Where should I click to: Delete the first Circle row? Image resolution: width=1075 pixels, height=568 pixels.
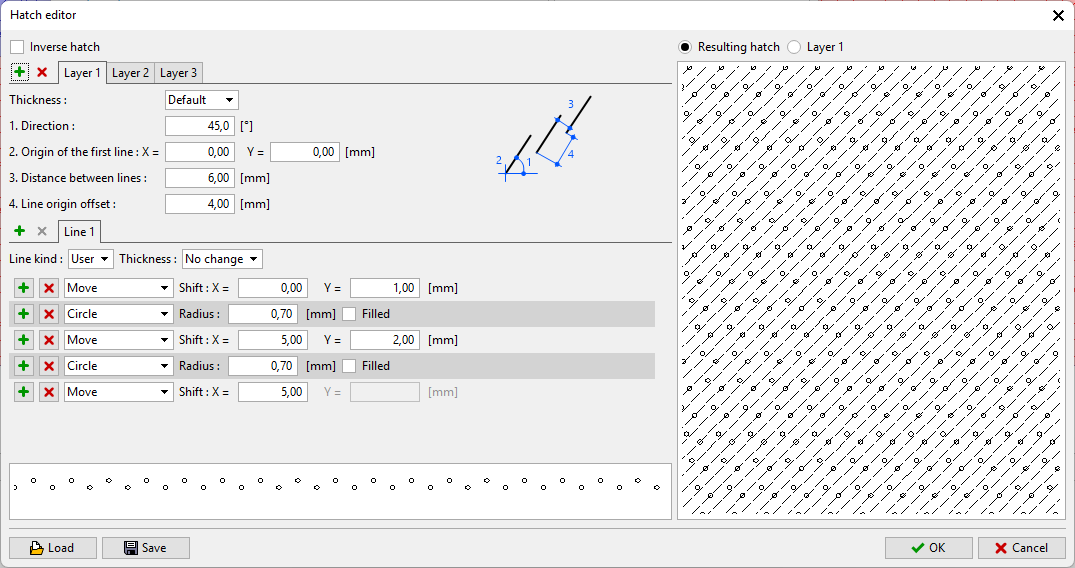click(48, 314)
